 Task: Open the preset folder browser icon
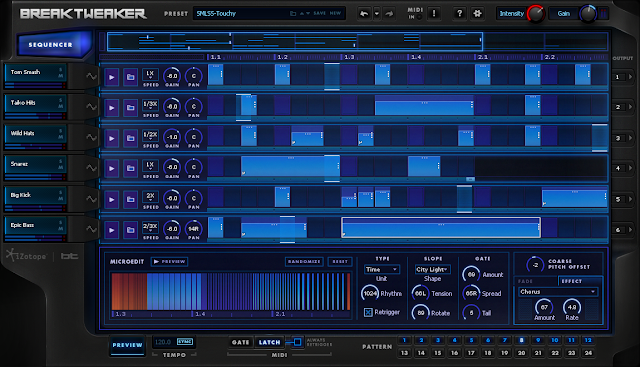[293, 13]
